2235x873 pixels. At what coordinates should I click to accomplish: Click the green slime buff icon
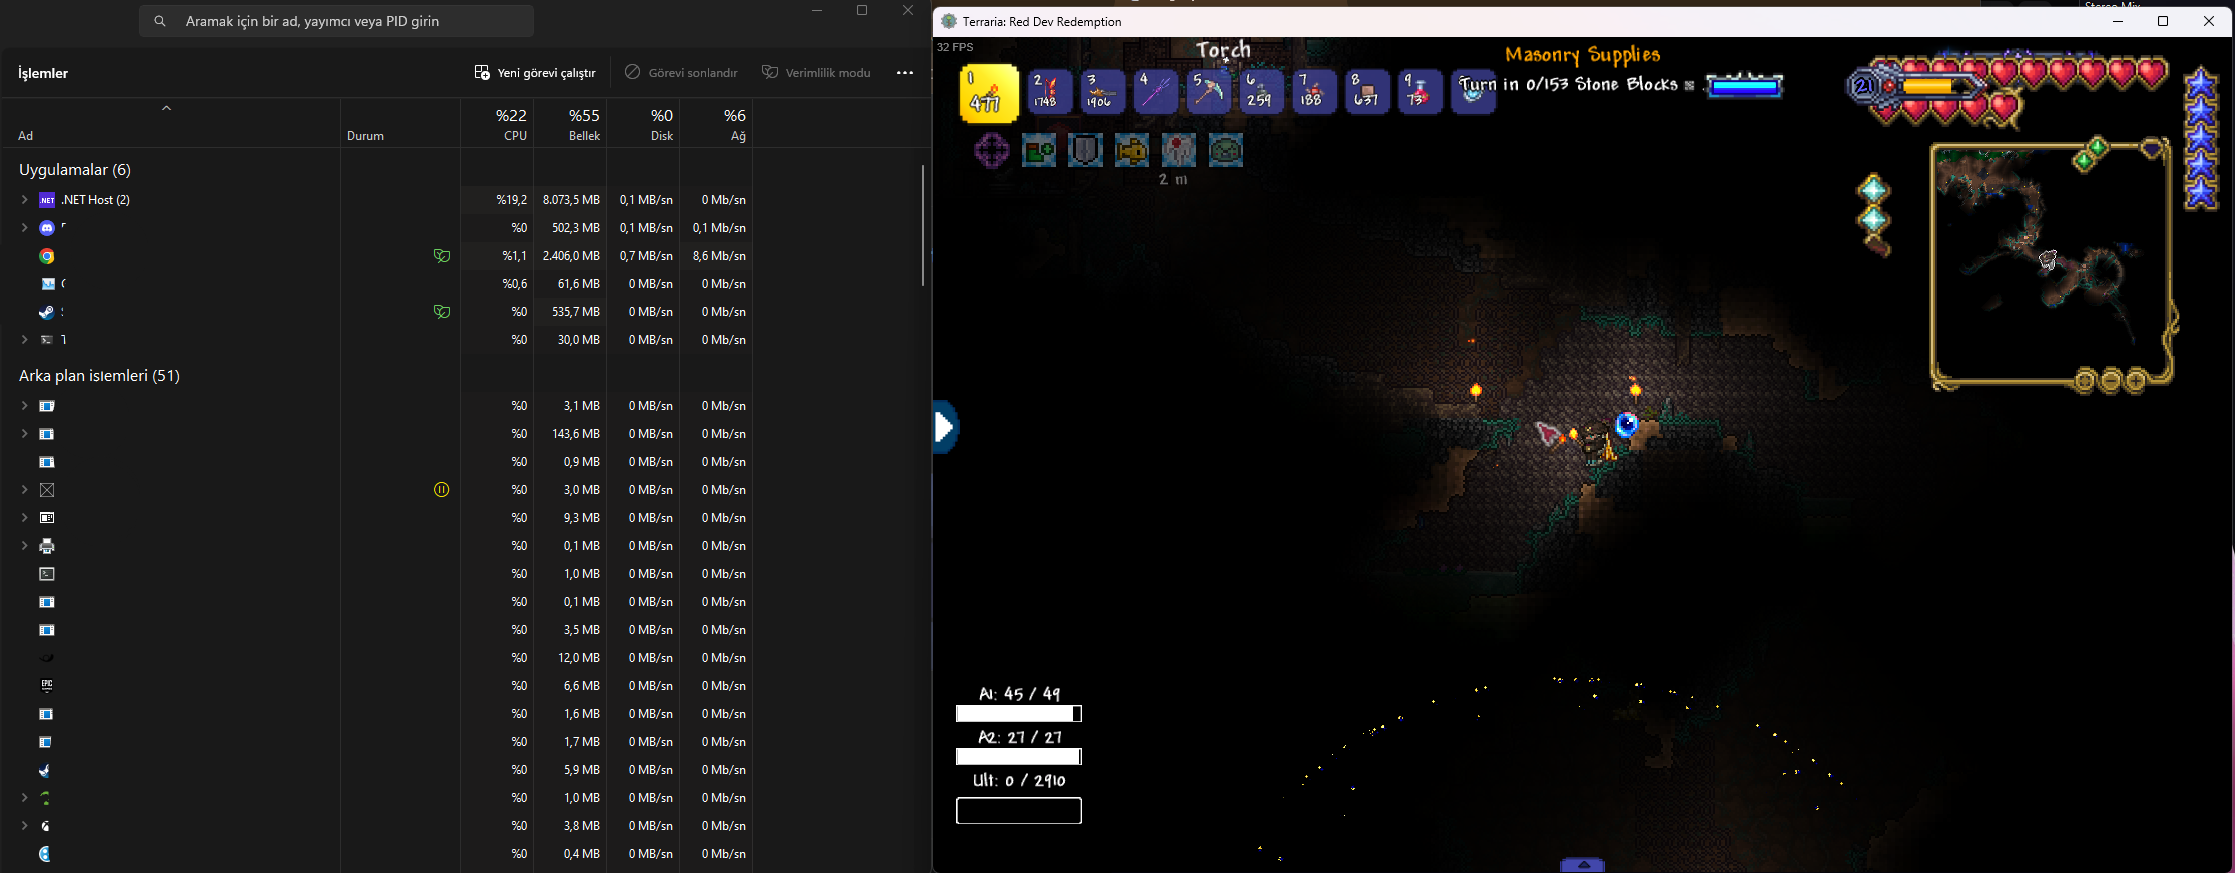pyautogui.click(x=1226, y=151)
